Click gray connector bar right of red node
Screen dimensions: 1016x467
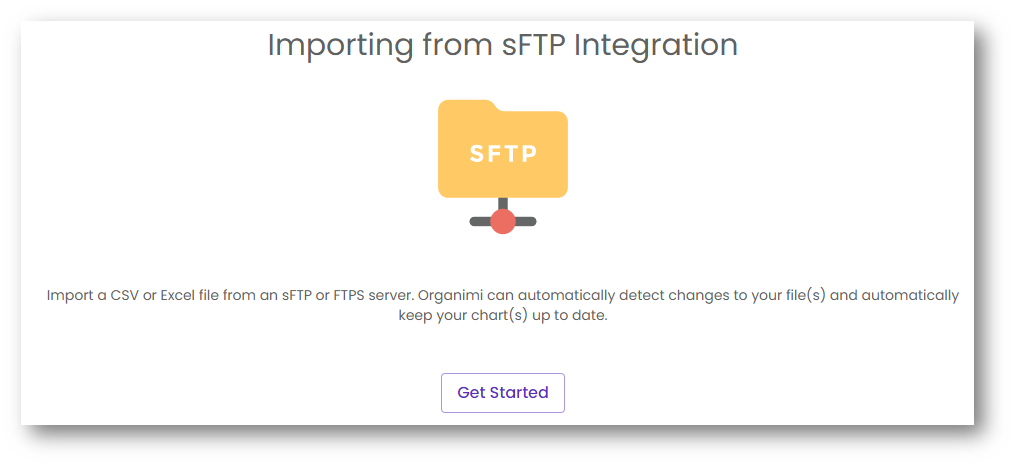[526, 221]
